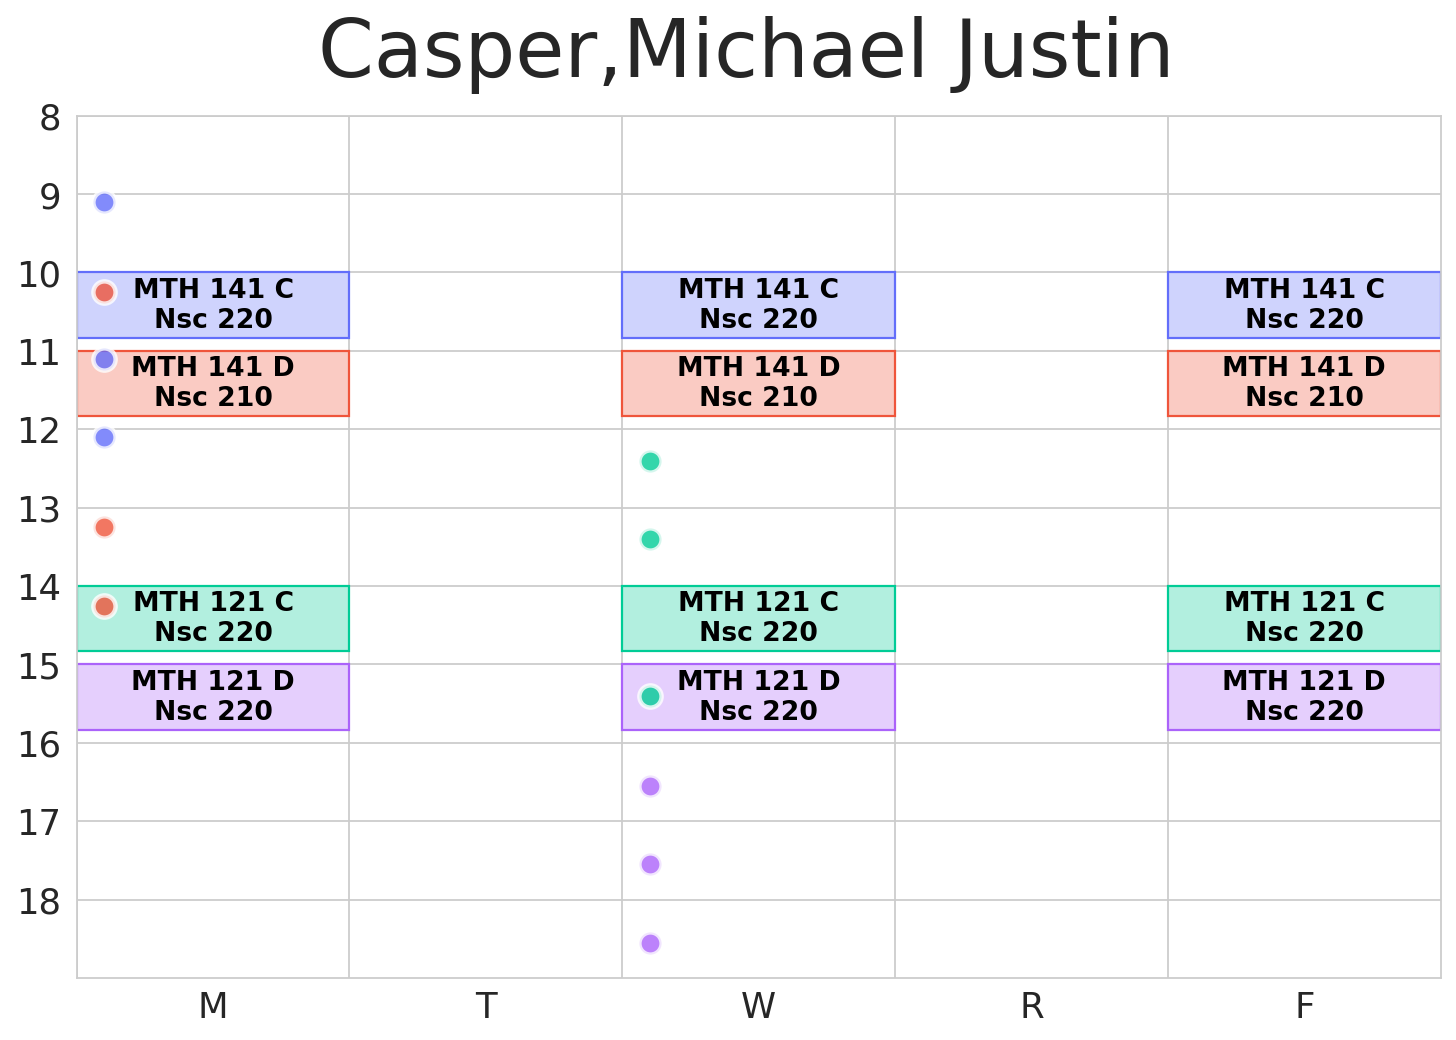Screen dimensions: 1456x1040
Task: Click the Casper, Michael Justin chart title
Action: pyautogui.click(x=745, y=52)
